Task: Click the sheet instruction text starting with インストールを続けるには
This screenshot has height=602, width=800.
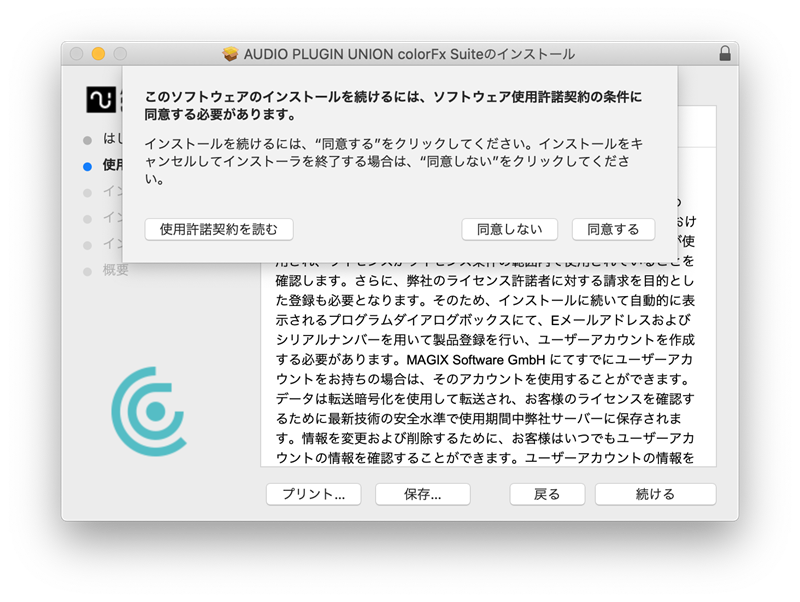Action: (x=393, y=161)
